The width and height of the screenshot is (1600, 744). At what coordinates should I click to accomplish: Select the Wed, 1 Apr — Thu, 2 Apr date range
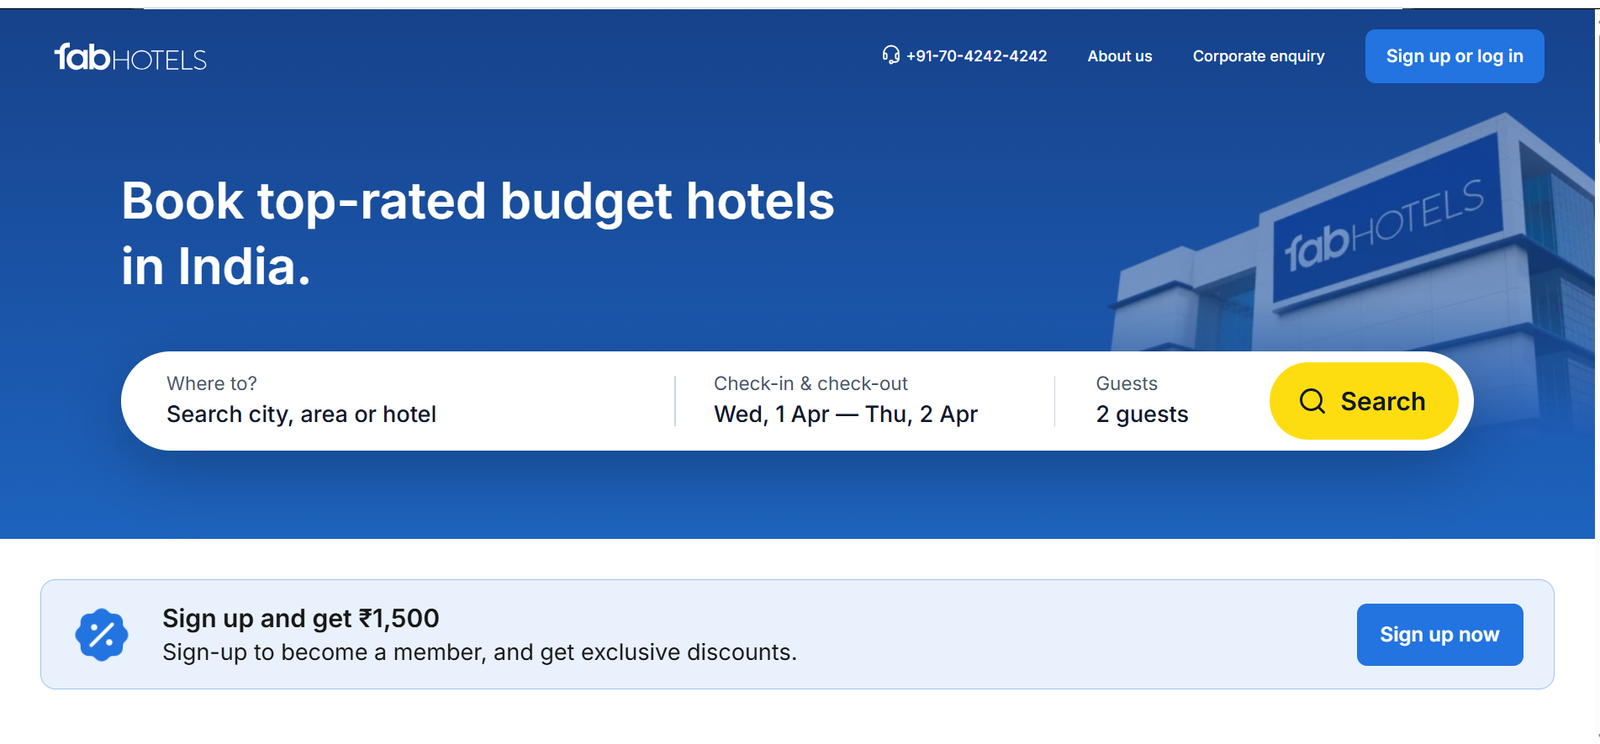tap(845, 414)
